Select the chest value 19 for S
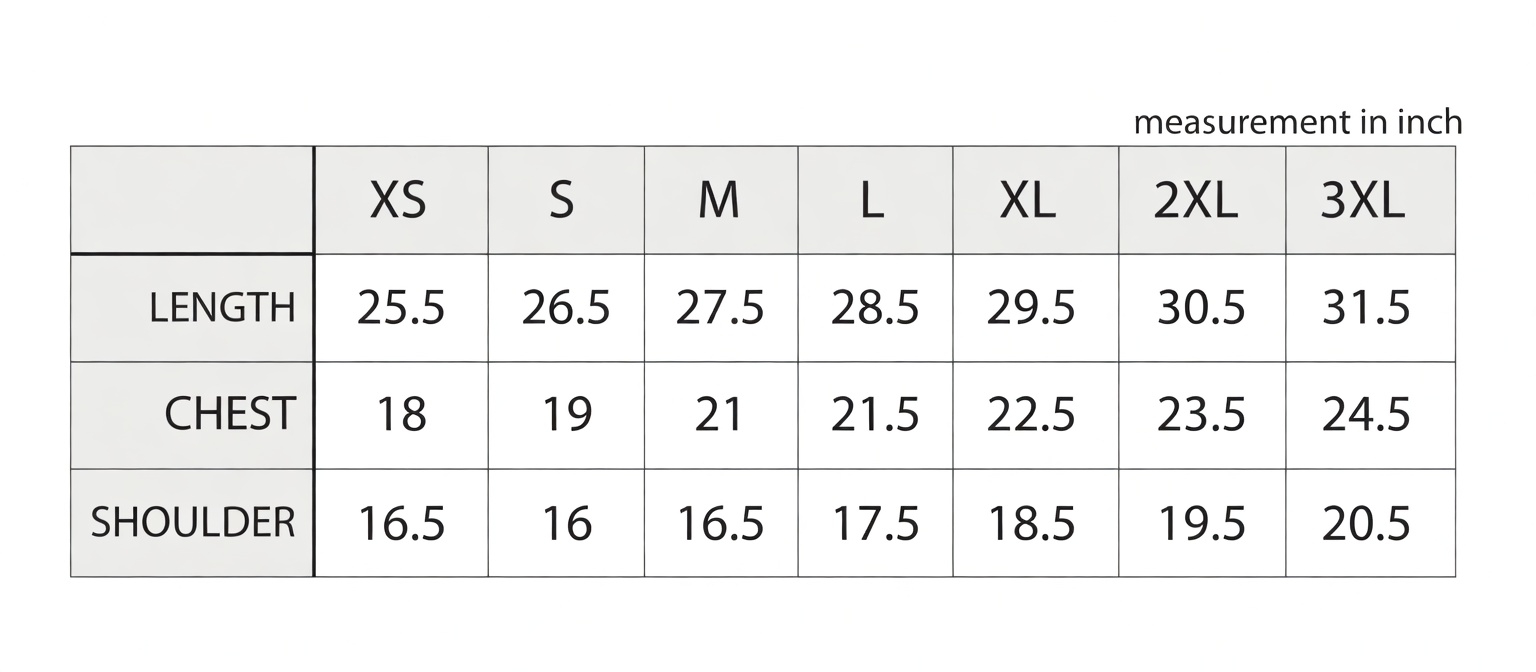The height and width of the screenshot is (672, 1536). [x=566, y=415]
